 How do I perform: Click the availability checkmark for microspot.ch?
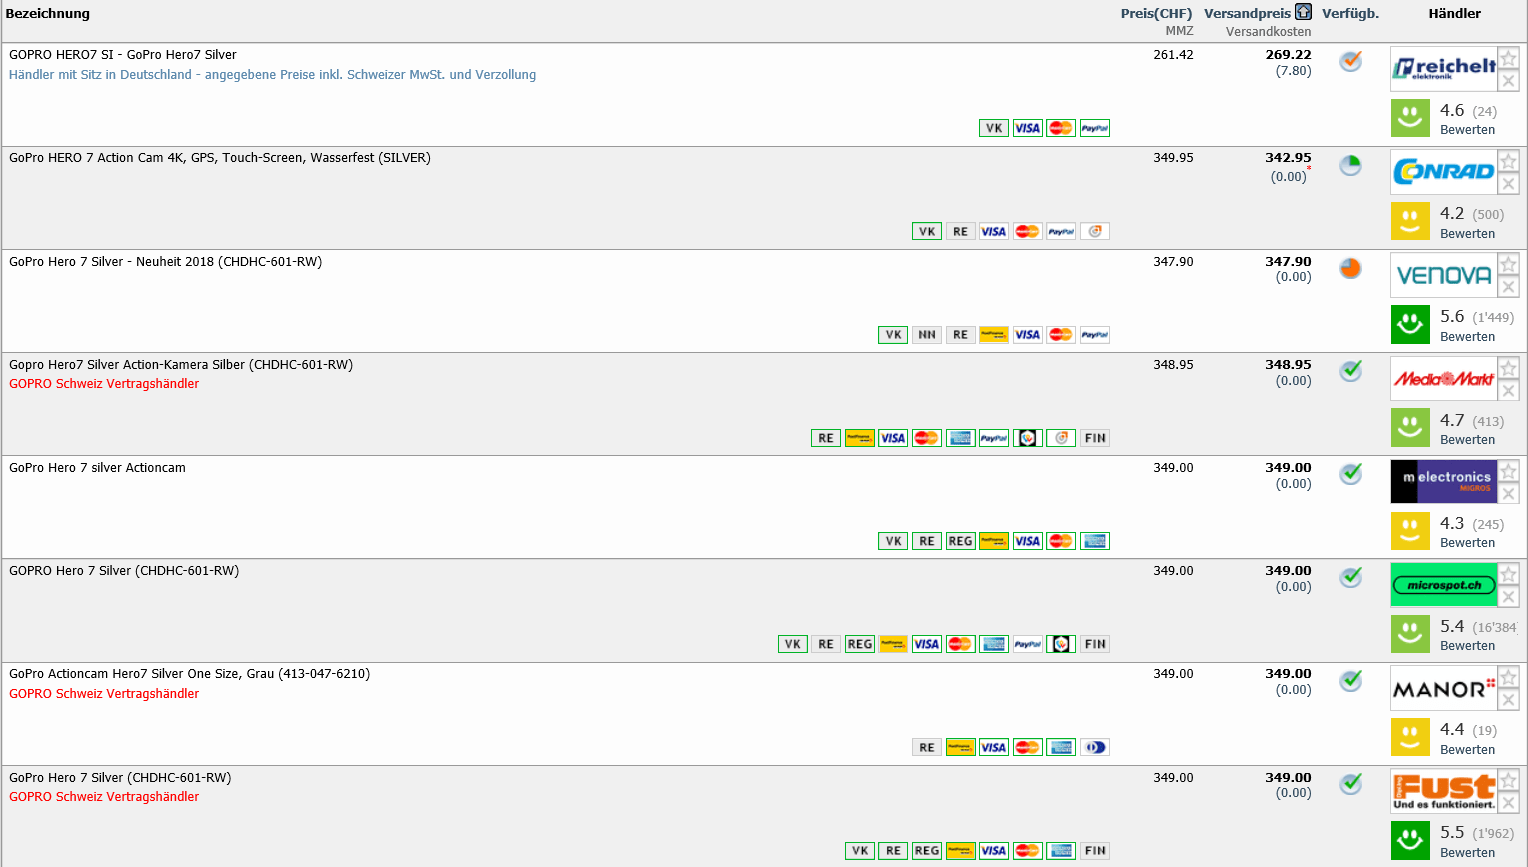click(x=1351, y=578)
